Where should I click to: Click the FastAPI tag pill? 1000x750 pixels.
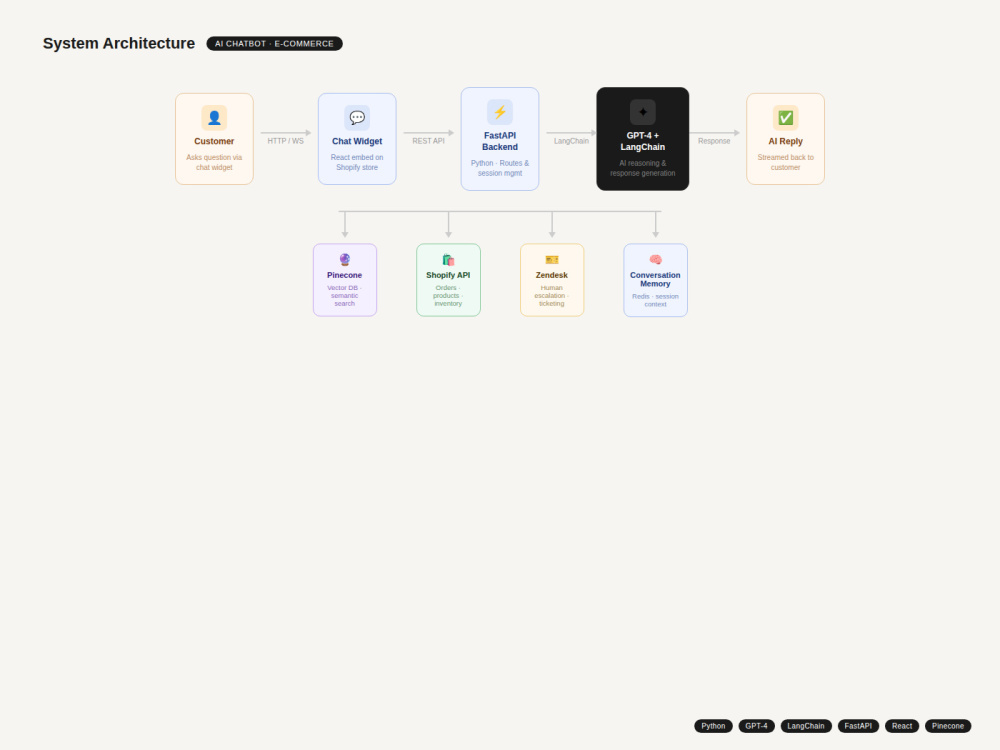pos(858,726)
